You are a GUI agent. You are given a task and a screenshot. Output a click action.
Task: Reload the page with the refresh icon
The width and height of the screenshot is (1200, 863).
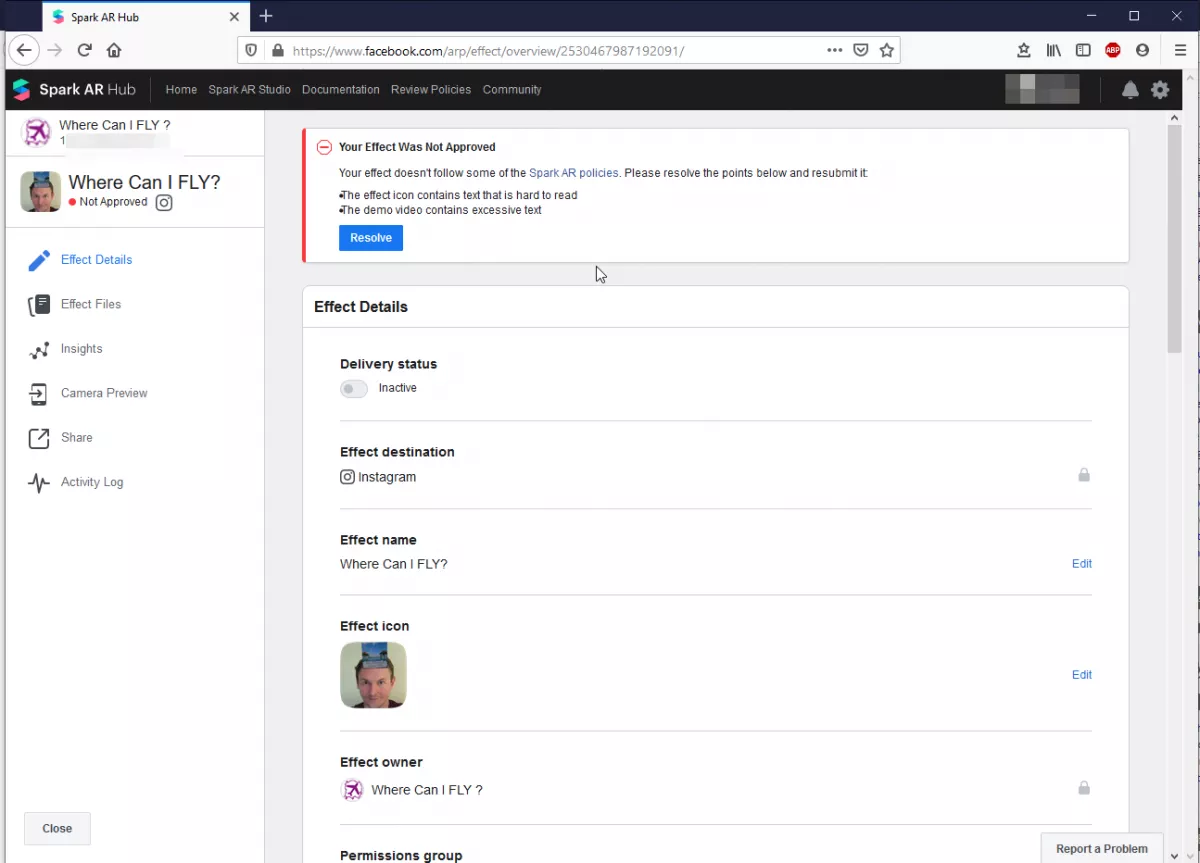[x=85, y=50]
